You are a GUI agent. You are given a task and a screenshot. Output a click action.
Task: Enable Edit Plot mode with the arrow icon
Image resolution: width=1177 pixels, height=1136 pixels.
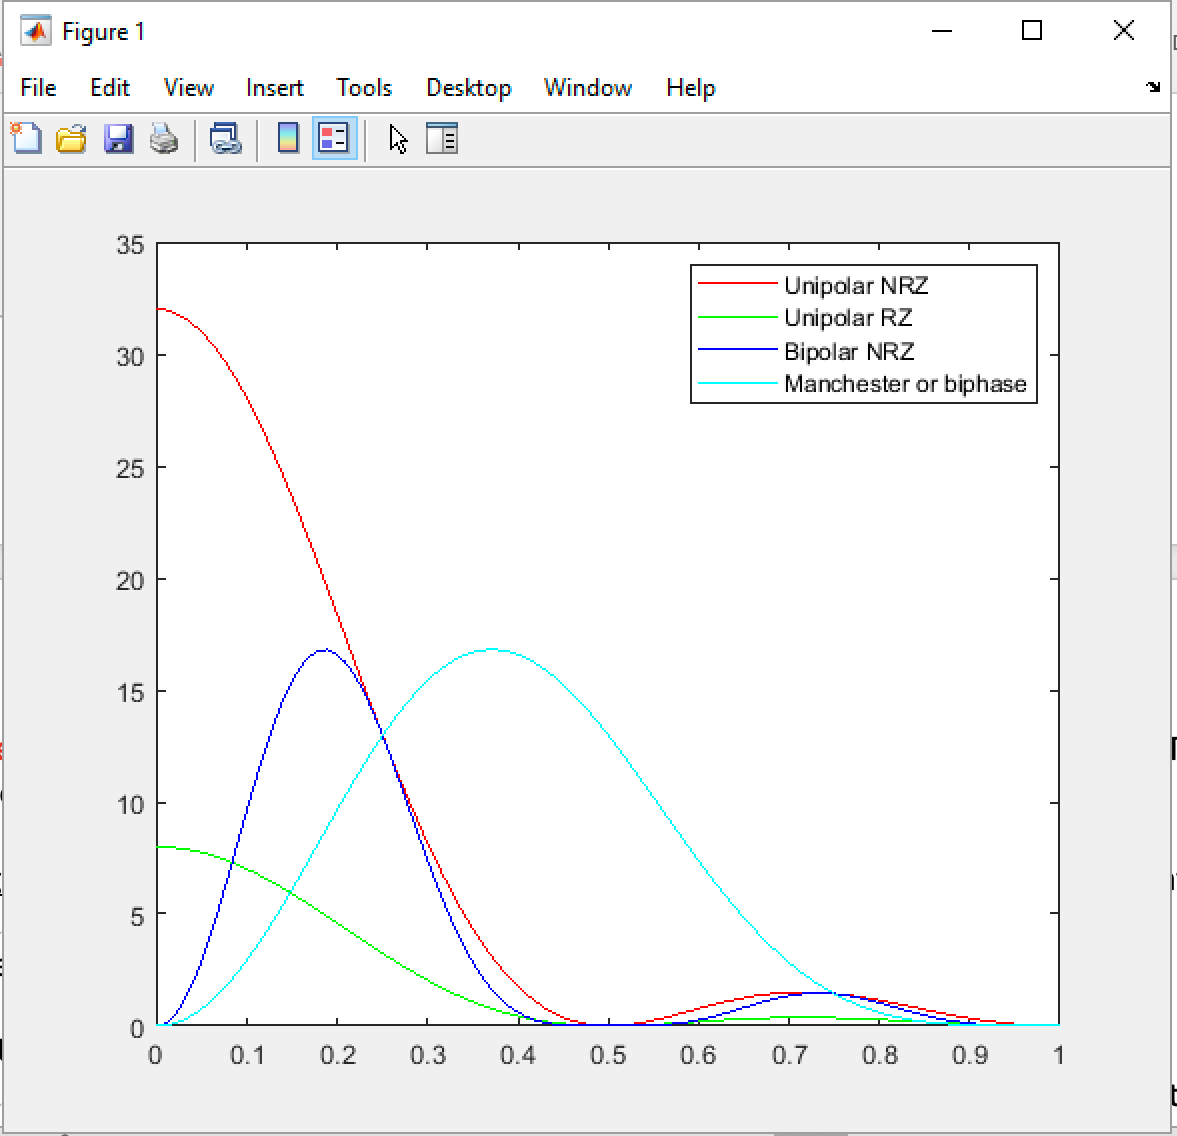coord(397,139)
